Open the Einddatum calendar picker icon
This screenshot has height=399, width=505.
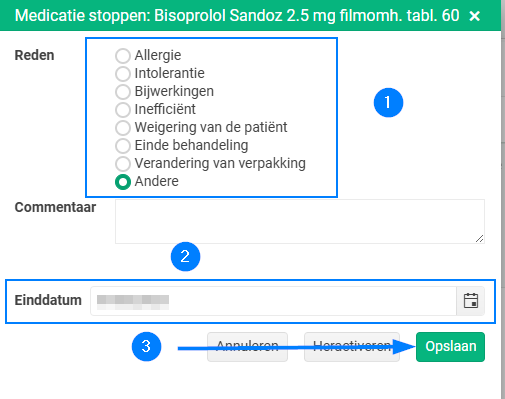(x=471, y=301)
